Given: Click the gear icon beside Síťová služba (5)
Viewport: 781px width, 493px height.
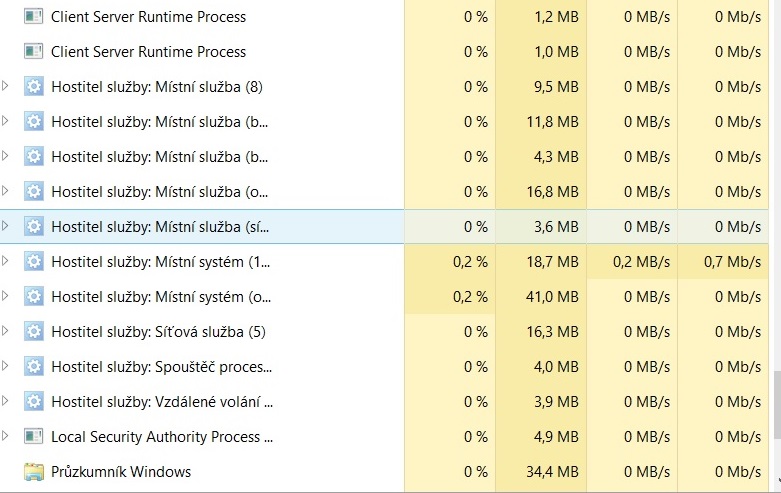Looking at the screenshot, I should pos(34,332).
